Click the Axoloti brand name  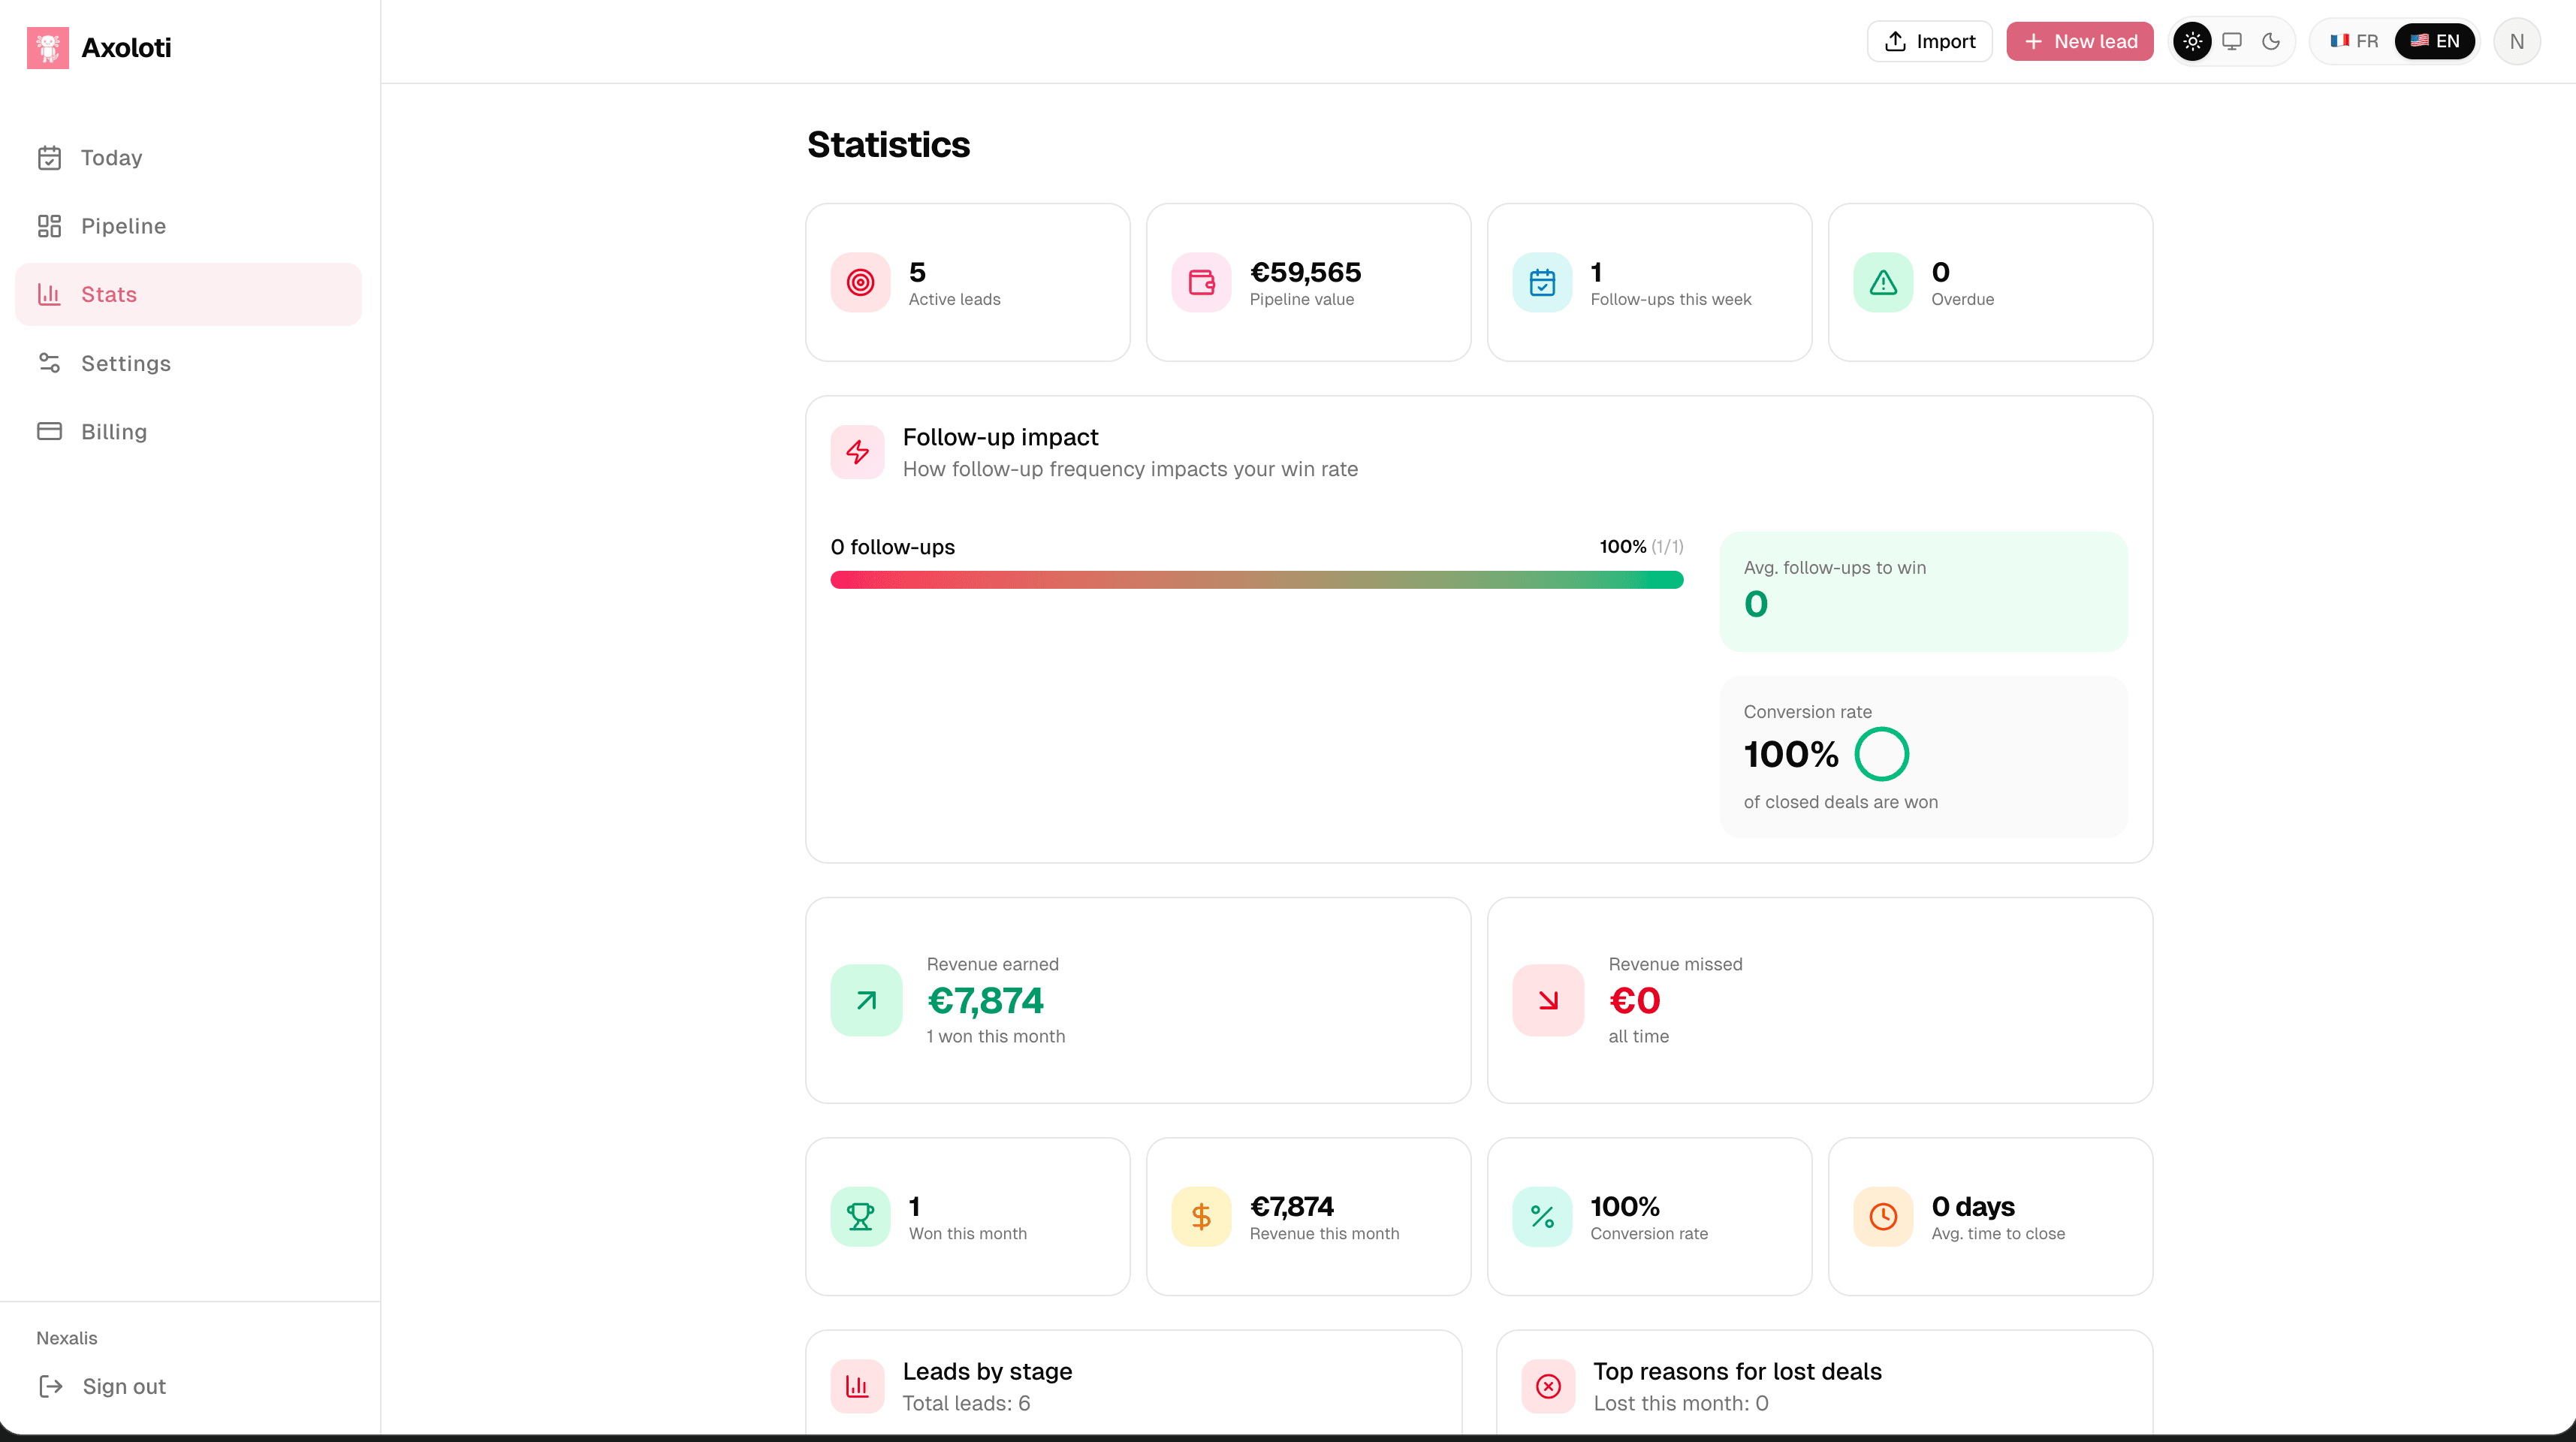tap(126, 47)
